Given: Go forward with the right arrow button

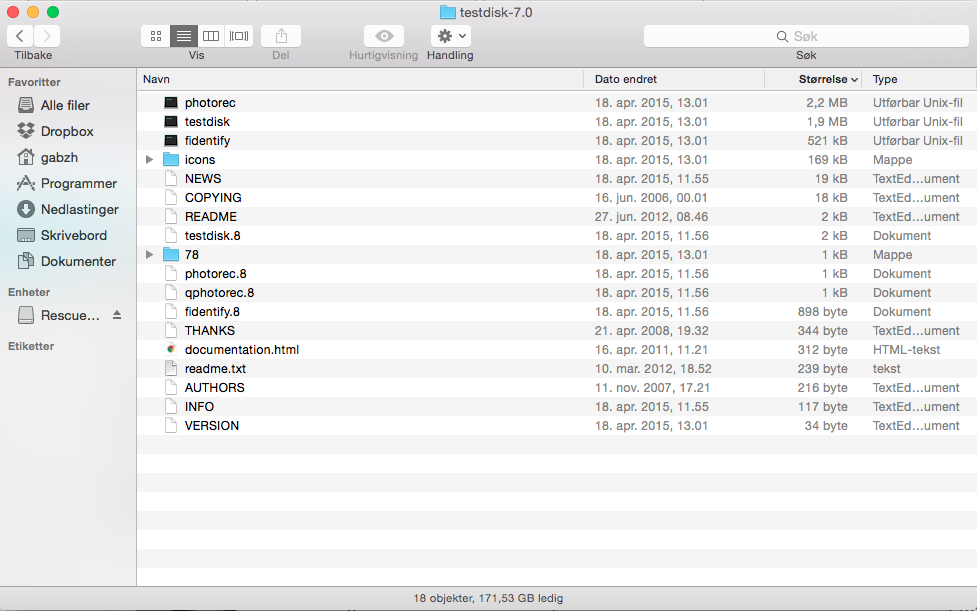Looking at the screenshot, I should coord(47,36).
